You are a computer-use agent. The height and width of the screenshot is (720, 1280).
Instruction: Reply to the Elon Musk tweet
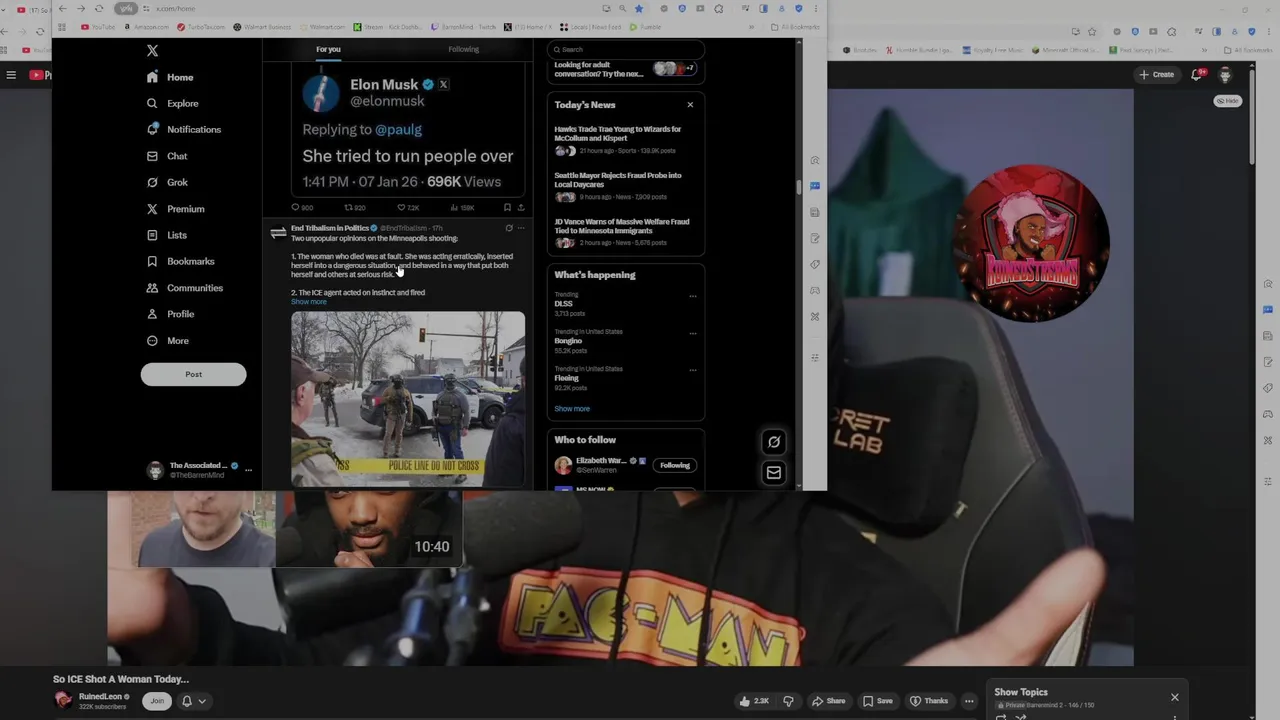pyautogui.click(x=301, y=208)
